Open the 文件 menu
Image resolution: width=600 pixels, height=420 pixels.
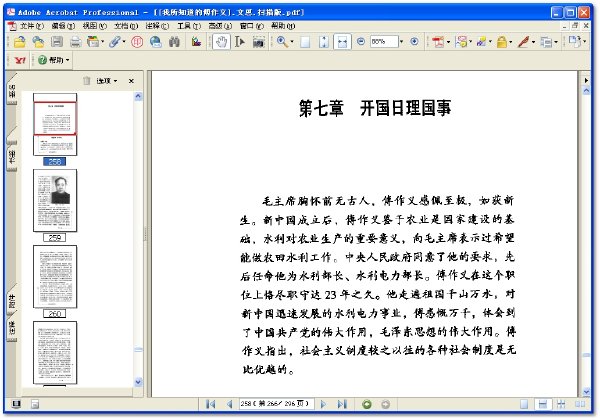pos(32,26)
